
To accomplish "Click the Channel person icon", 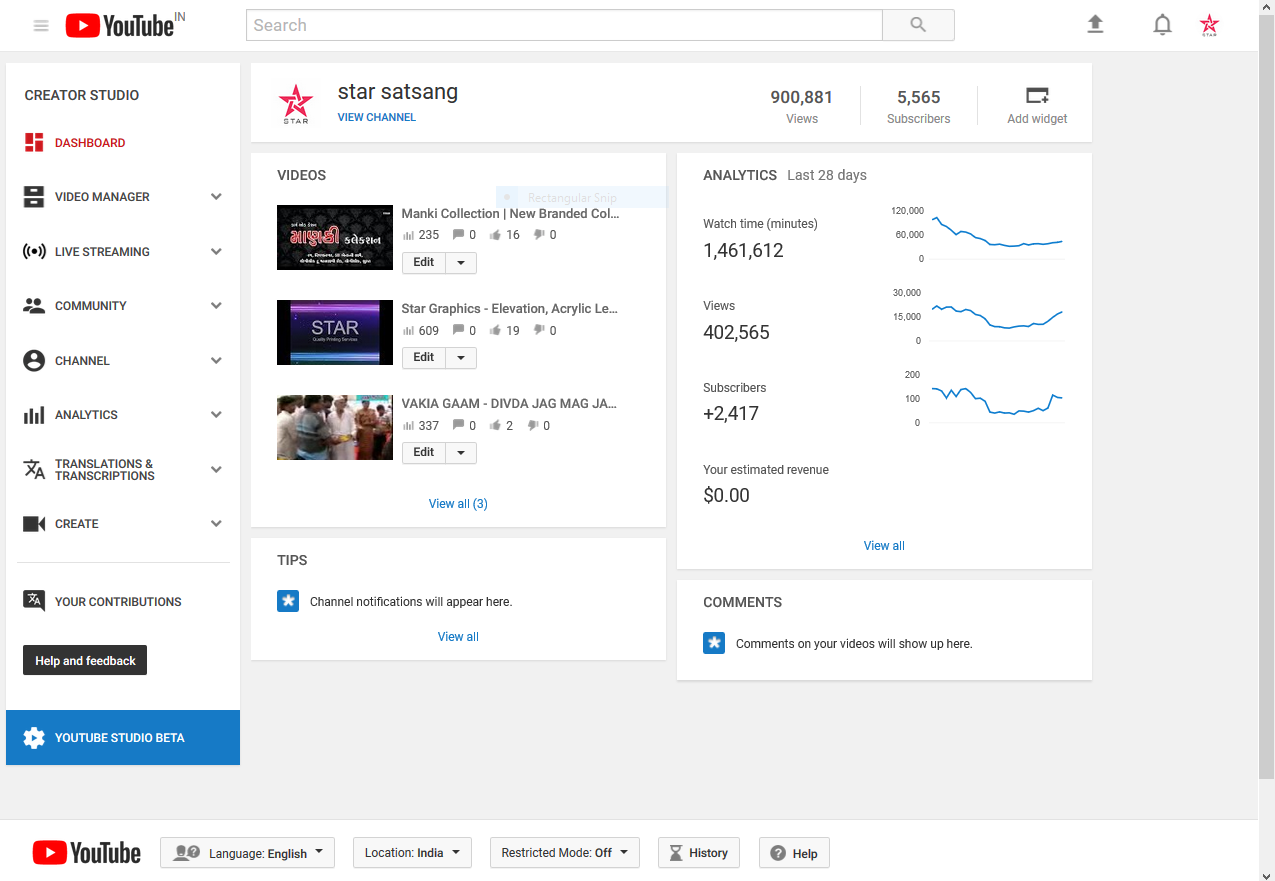I will click(34, 361).
